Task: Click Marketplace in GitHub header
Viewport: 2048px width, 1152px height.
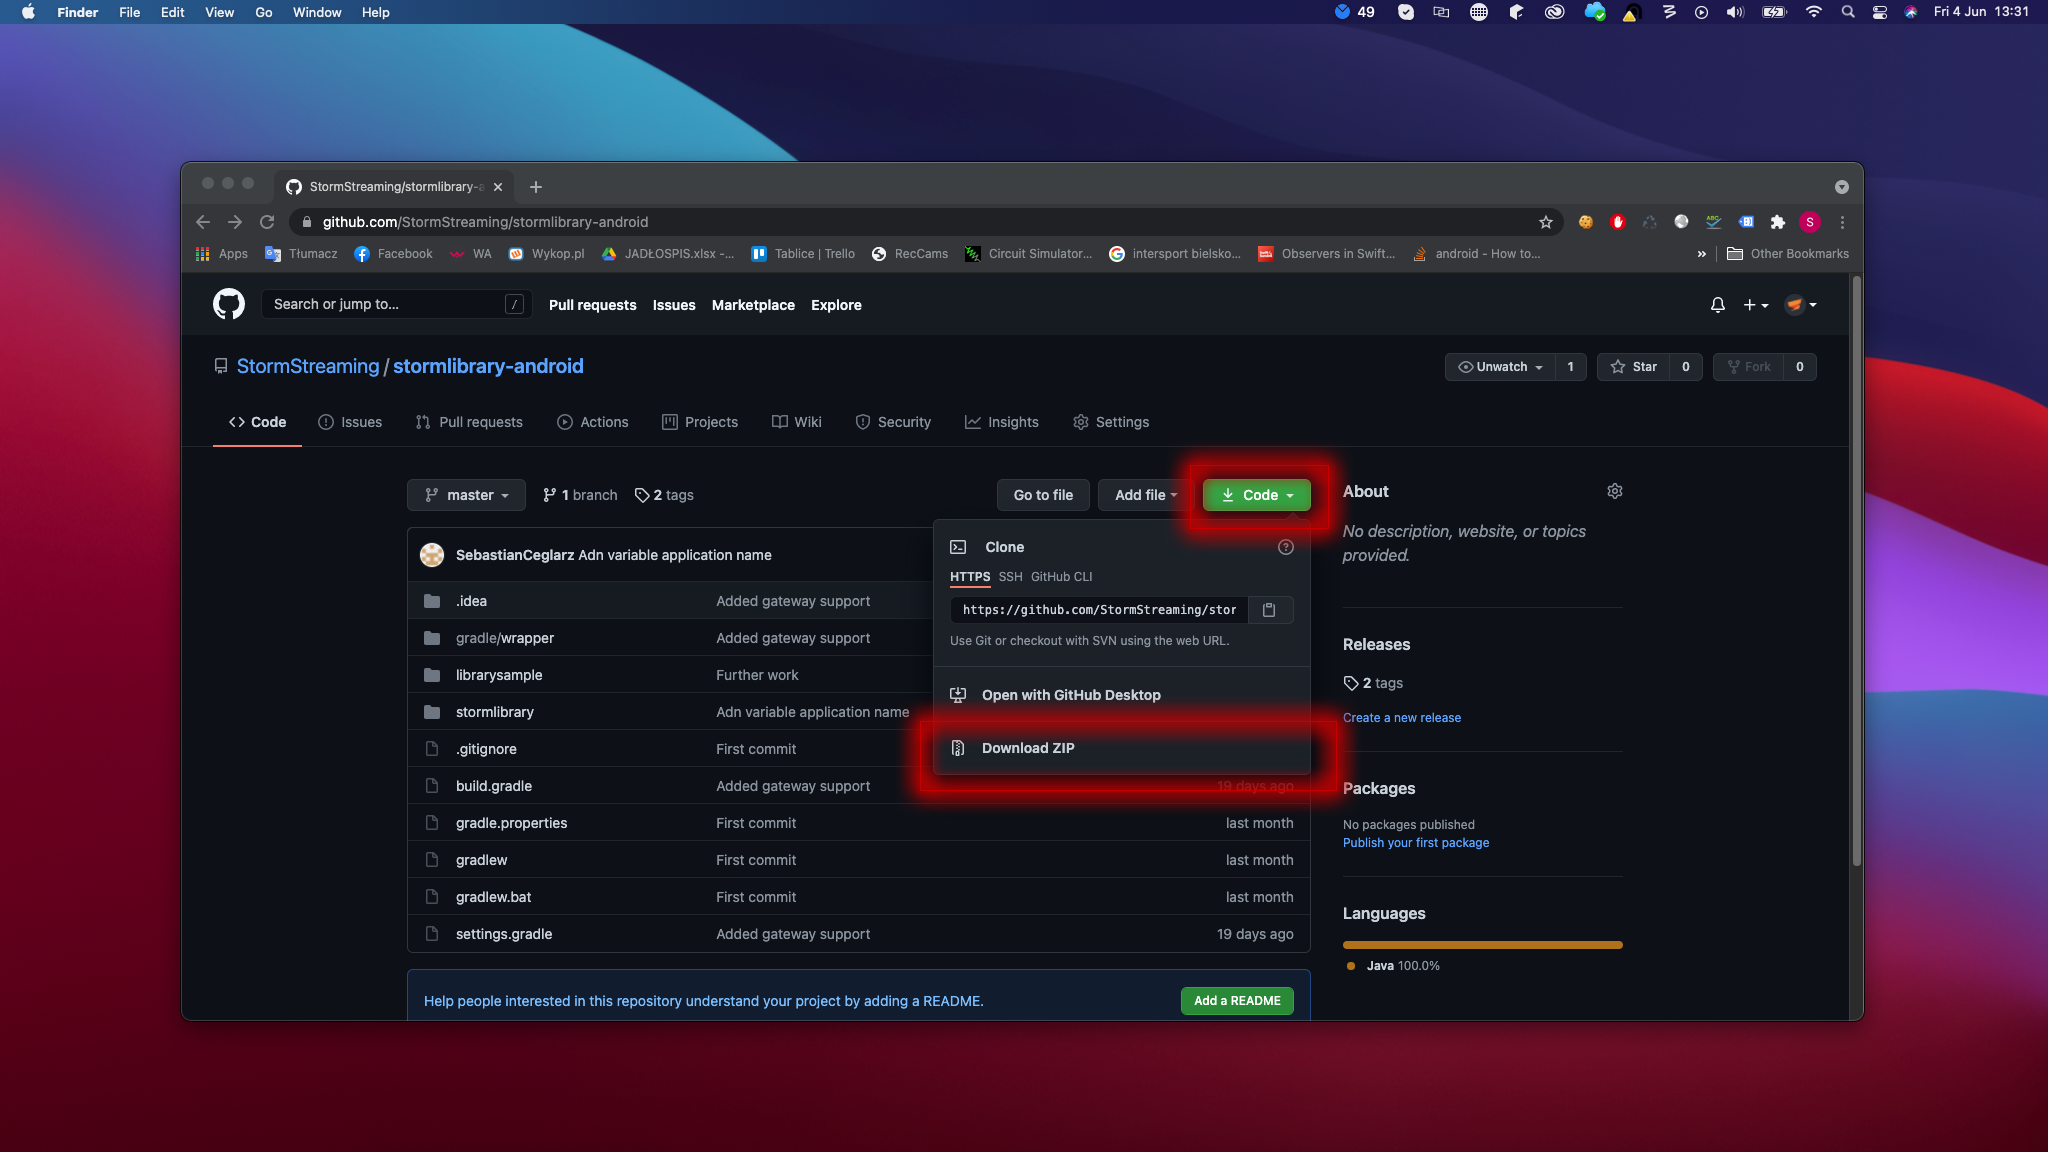Action: coord(753,305)
